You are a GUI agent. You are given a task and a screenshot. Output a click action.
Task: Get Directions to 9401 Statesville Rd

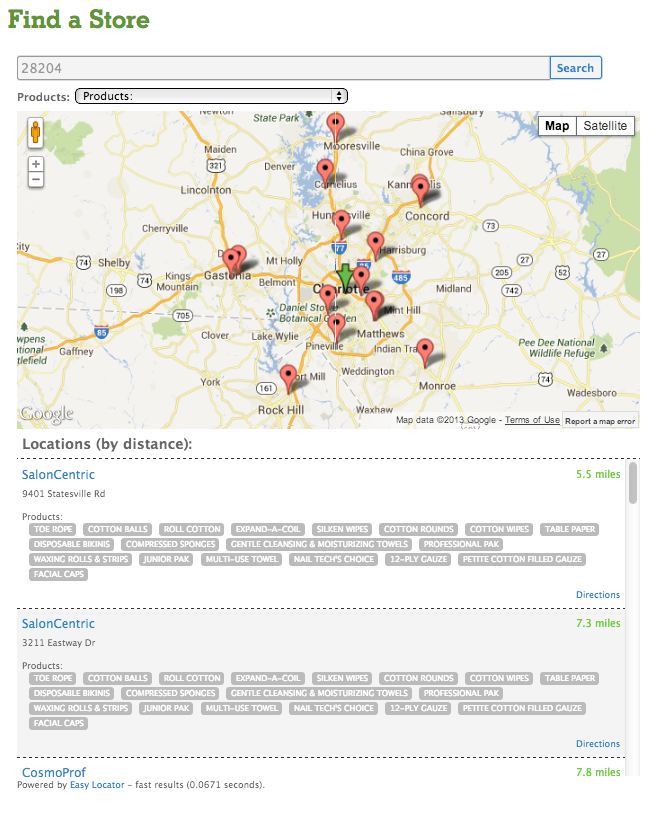coord(598,594)
